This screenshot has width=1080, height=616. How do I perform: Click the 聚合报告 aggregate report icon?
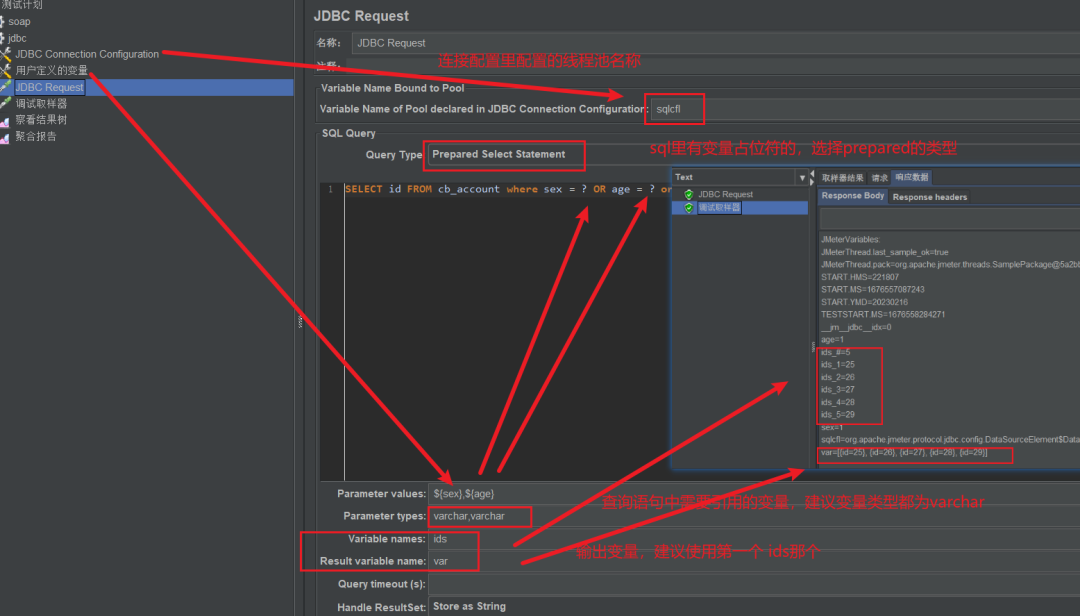(6, 136)
